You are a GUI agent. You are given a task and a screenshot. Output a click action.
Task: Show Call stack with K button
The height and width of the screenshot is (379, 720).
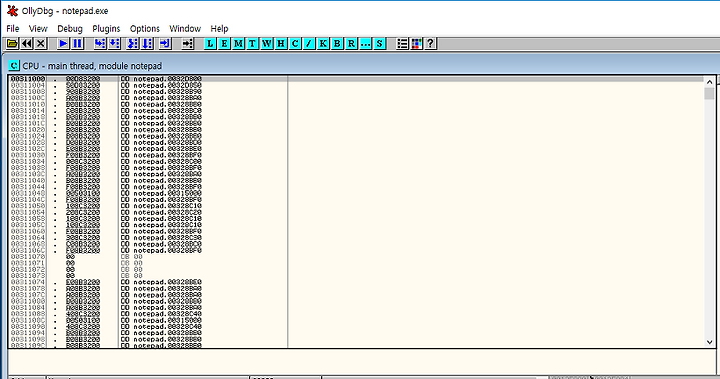click(323, 44)
